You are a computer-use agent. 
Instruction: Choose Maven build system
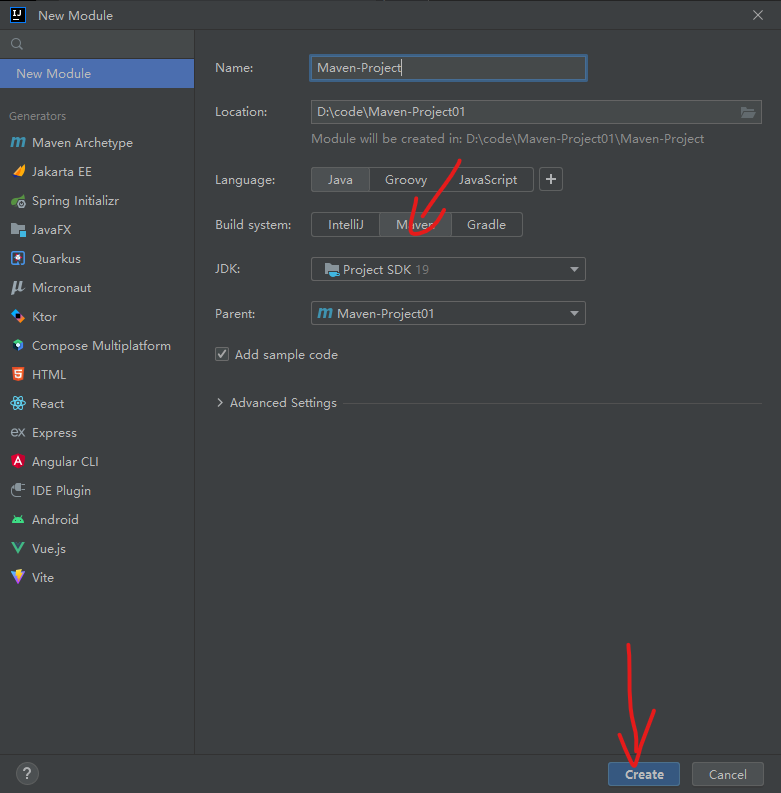415,225
